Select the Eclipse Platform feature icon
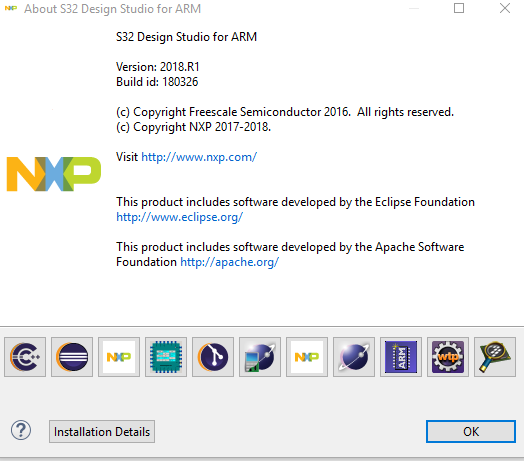Screen dimensions: 524x461 tap(72, 357)
